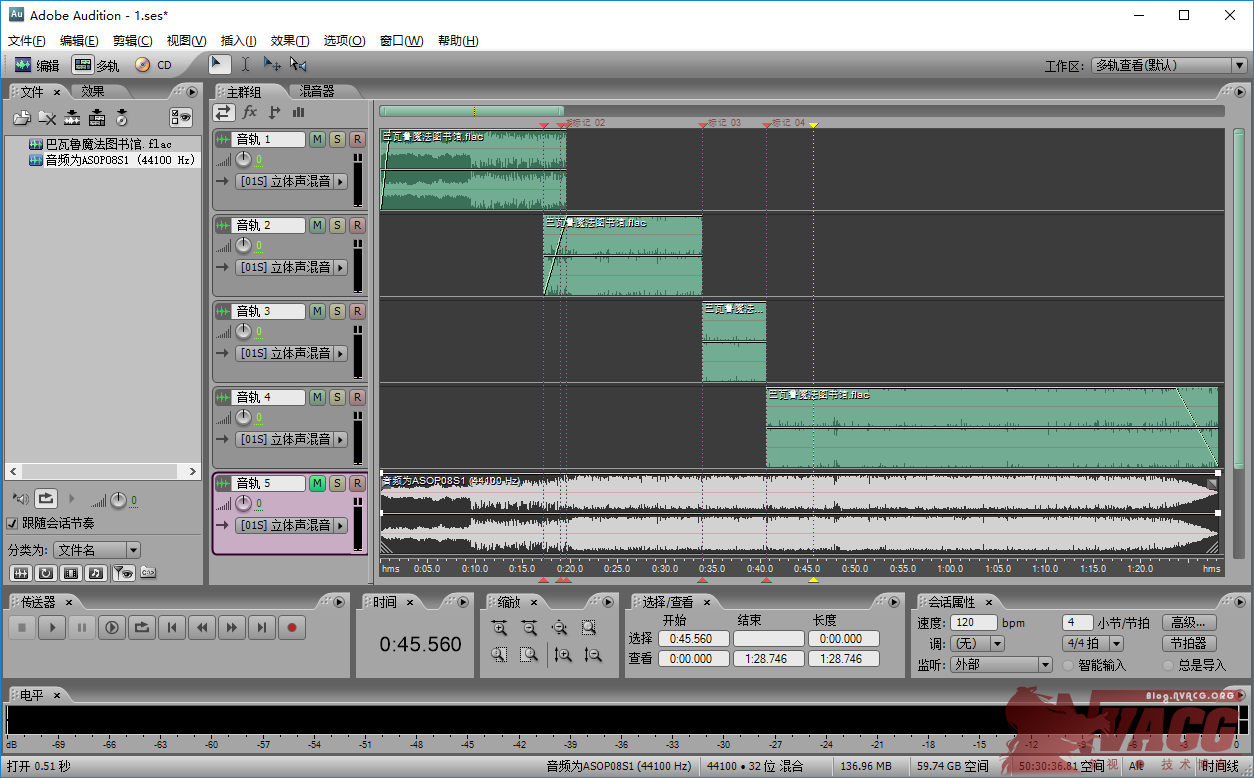Click the 速度 tempo field showing 120

pyautogui.click(x=974, y=622)
